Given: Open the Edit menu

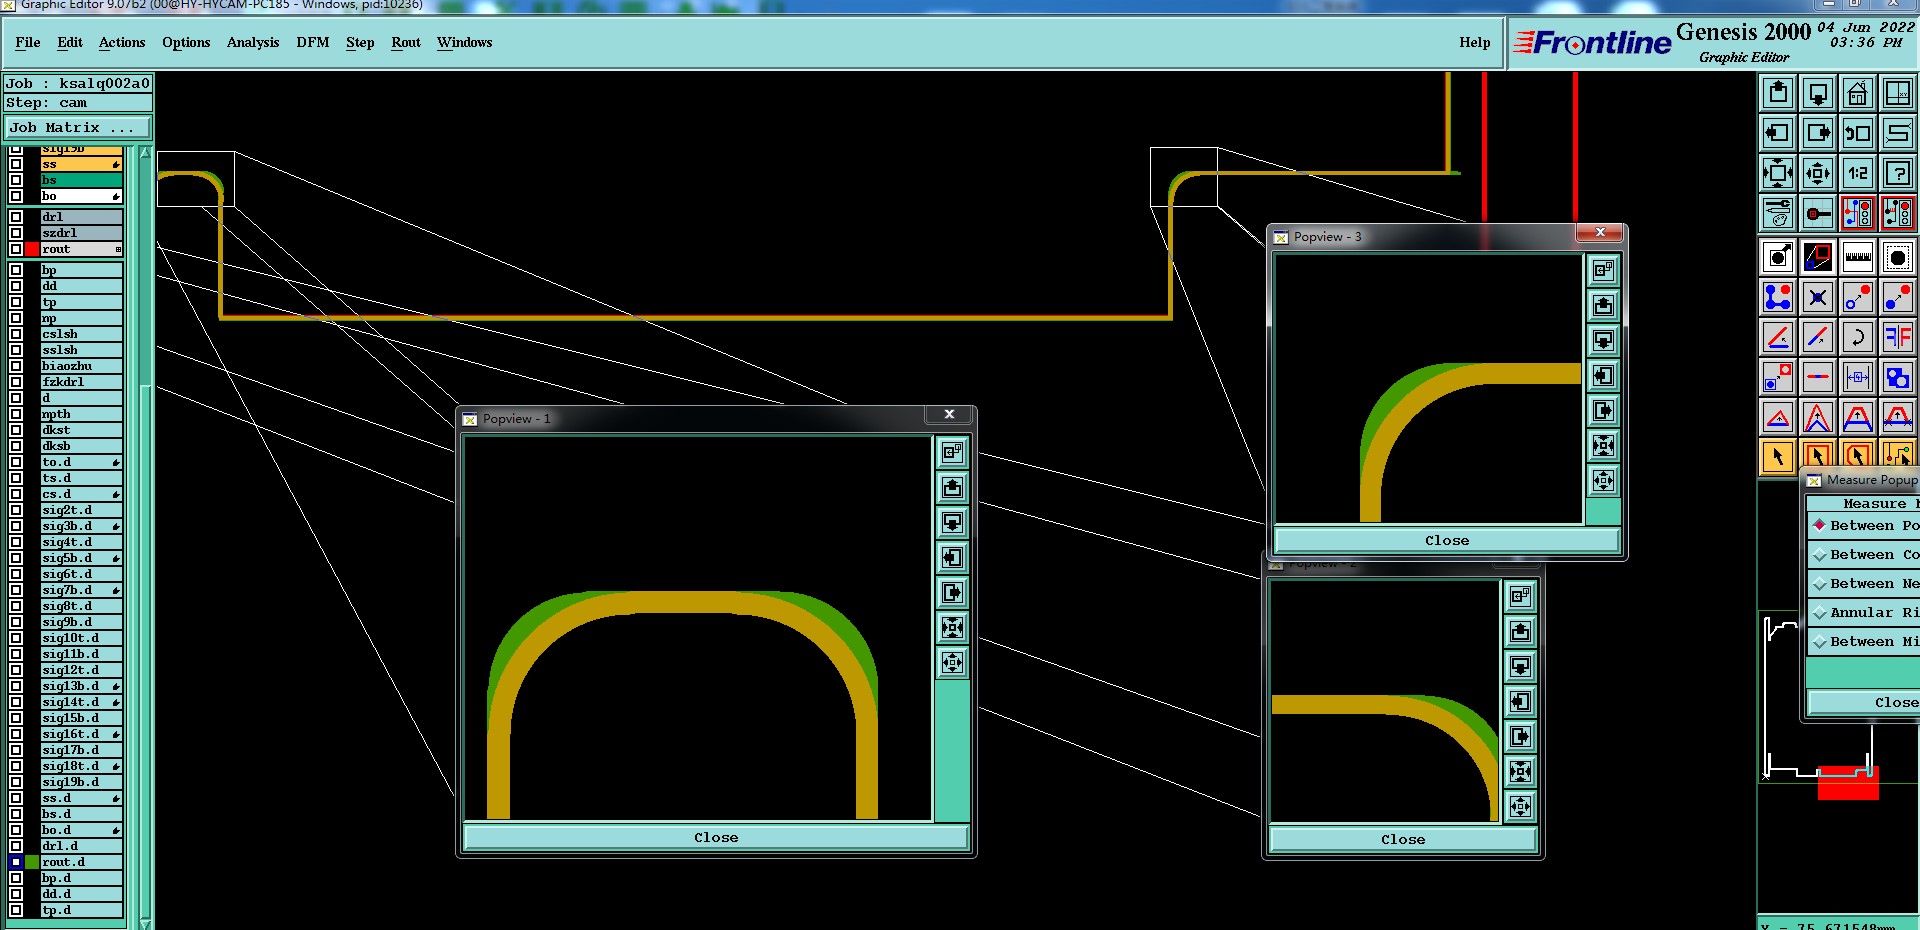Looking at the screenshot, I should coord(70,42).
